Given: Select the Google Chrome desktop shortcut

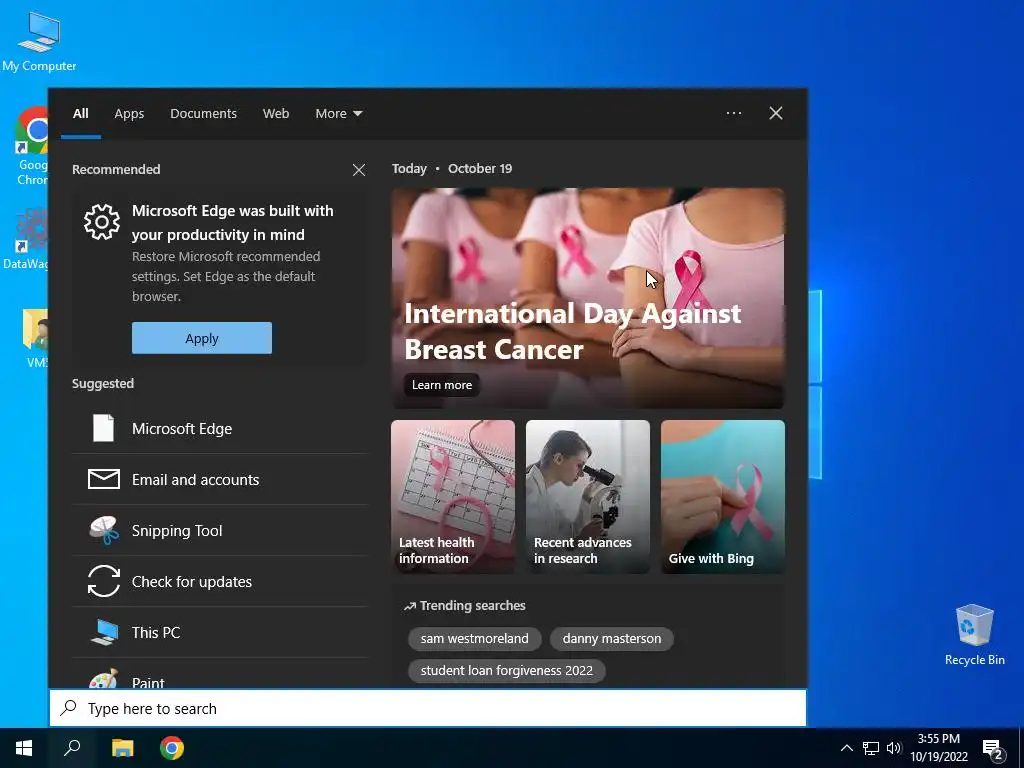Looking at the screenshot, I should click(31, 146).
